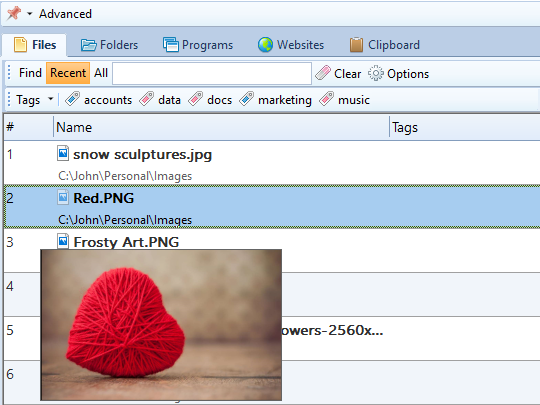
Task: Click the Options gear icon
Action: (x=375, y=73)
